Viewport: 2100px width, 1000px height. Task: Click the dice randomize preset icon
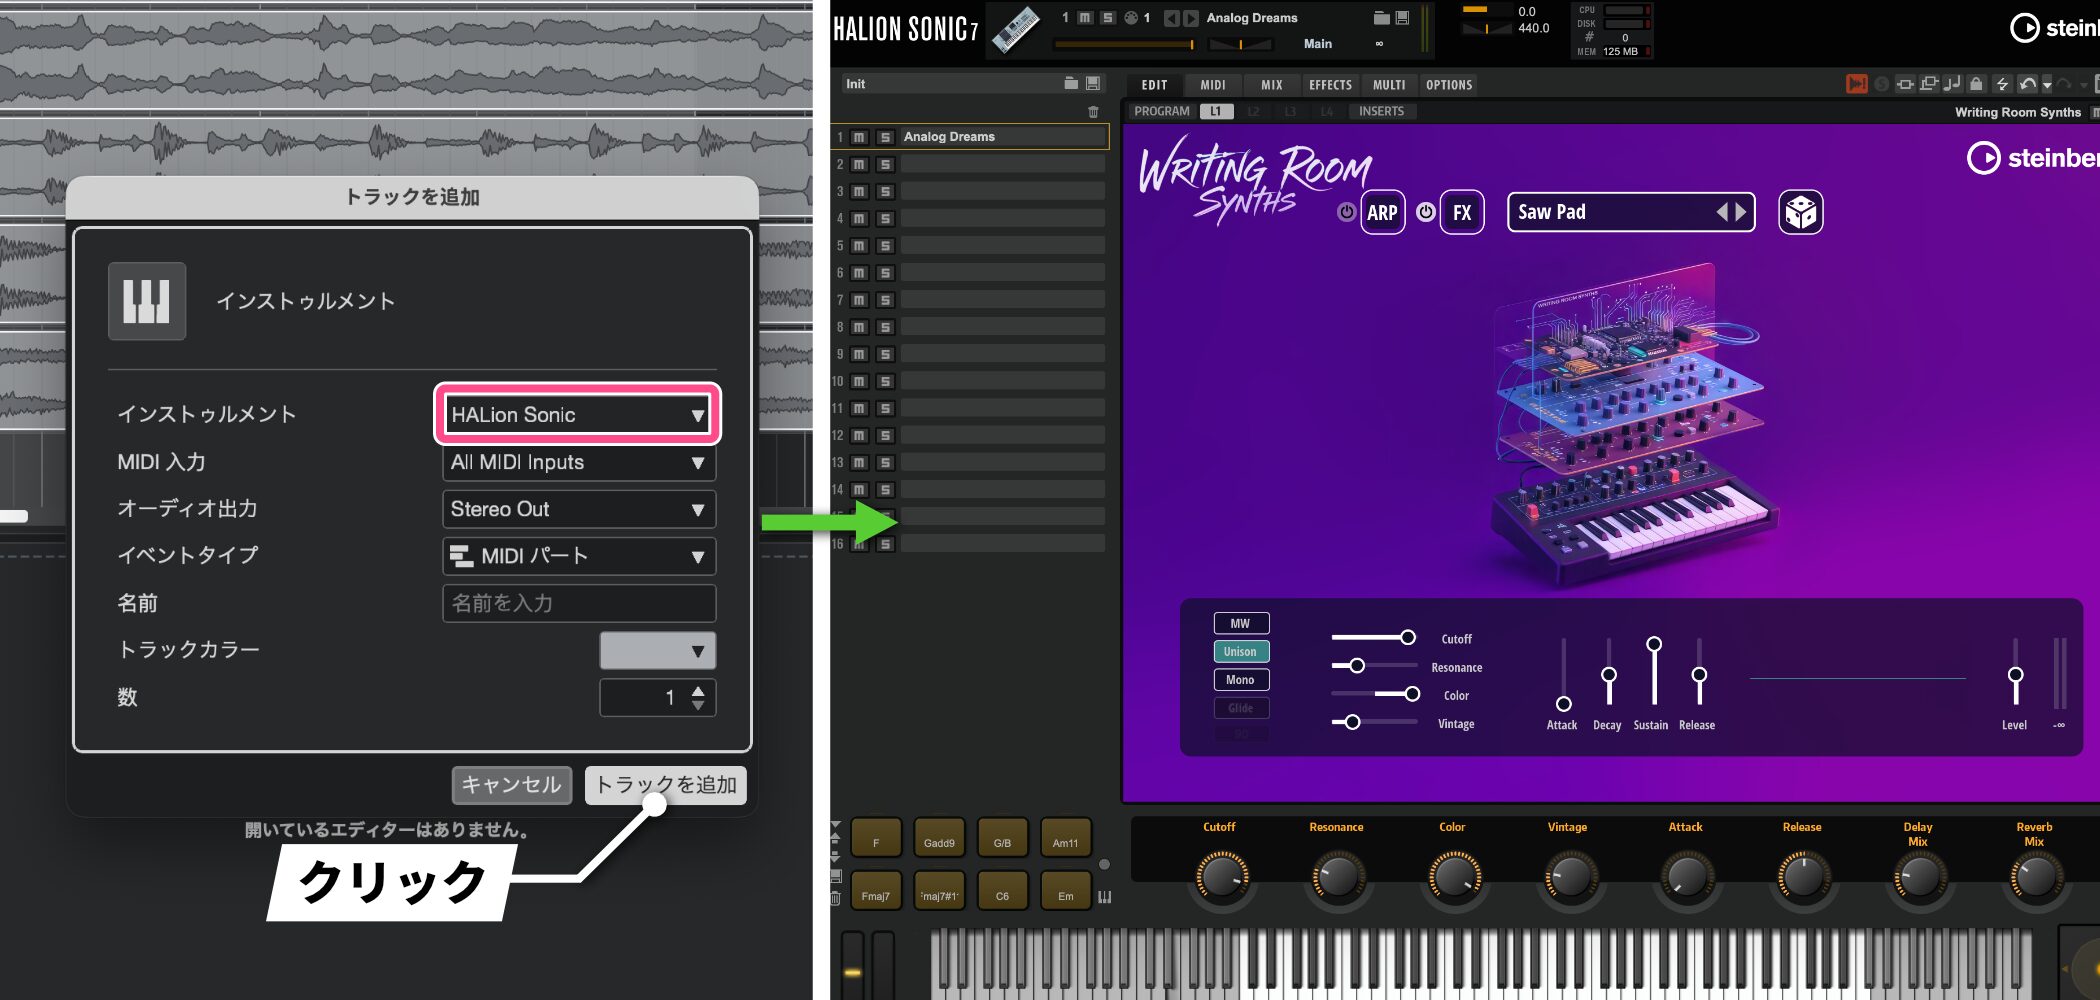[1800, 212]
